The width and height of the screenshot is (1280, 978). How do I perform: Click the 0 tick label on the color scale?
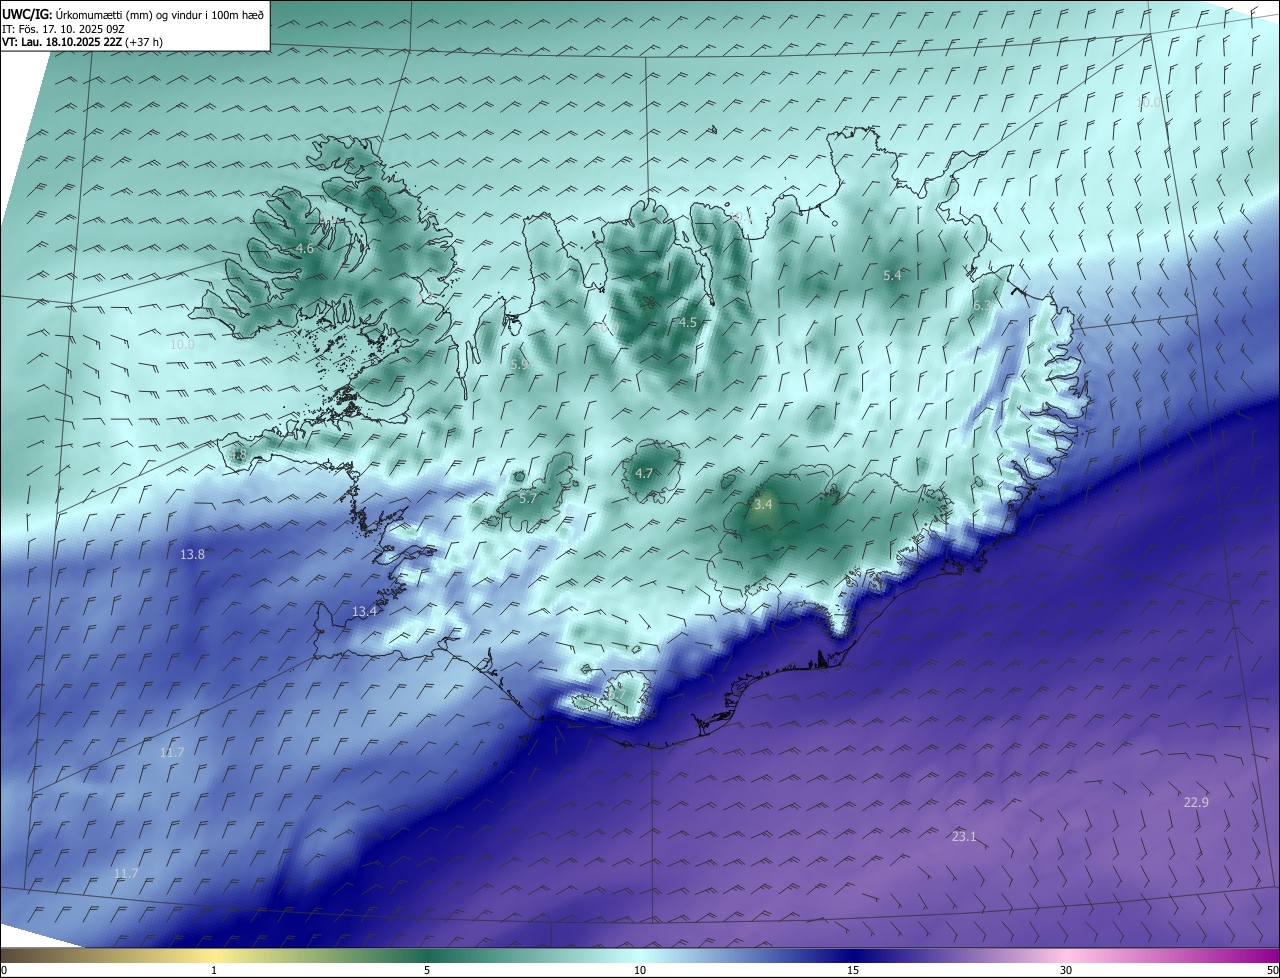pos(4,970)
